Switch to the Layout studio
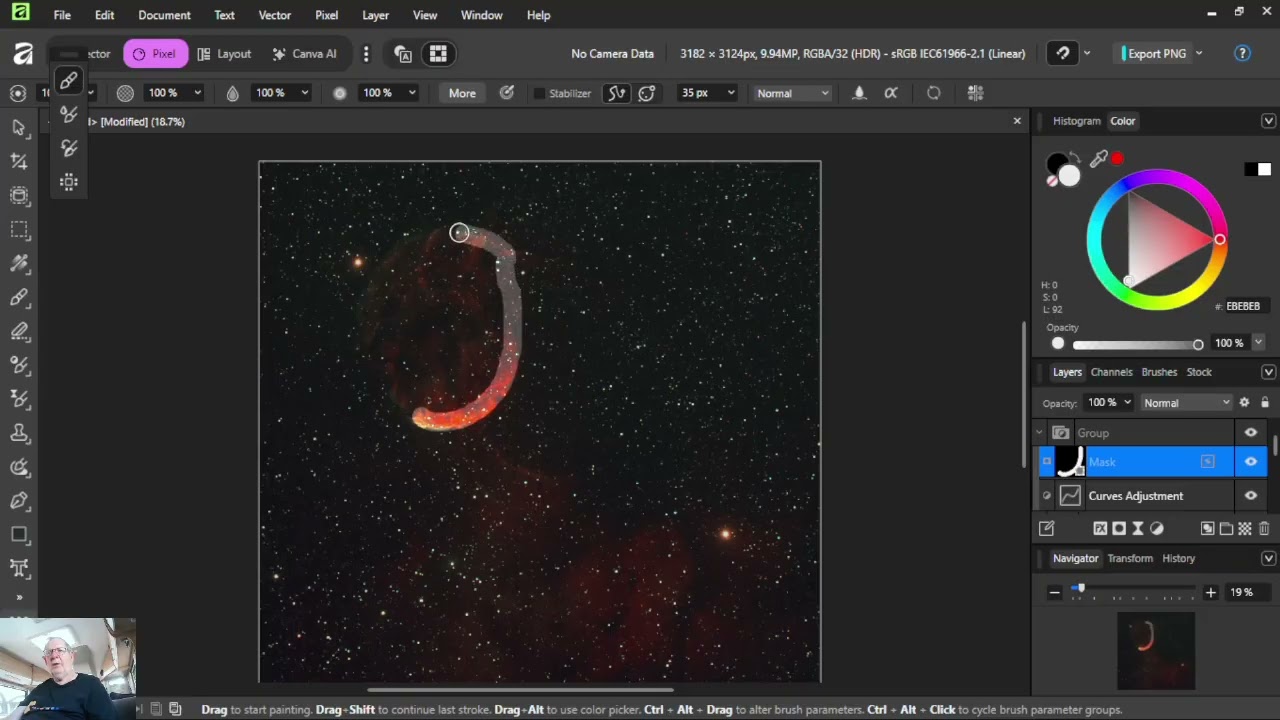 224,54
